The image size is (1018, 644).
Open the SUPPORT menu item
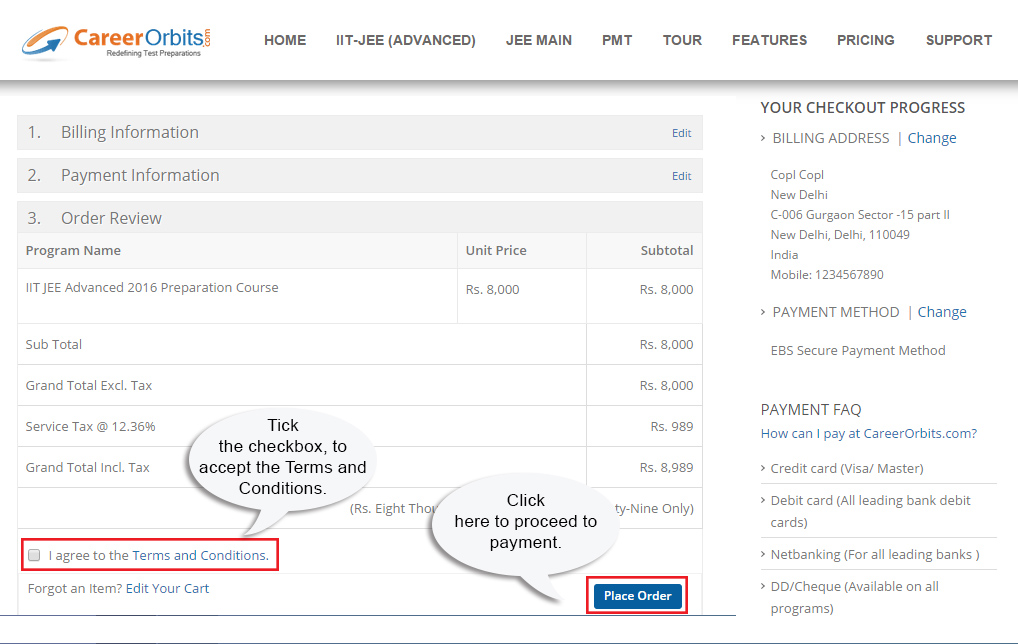(x=958, y=40)
